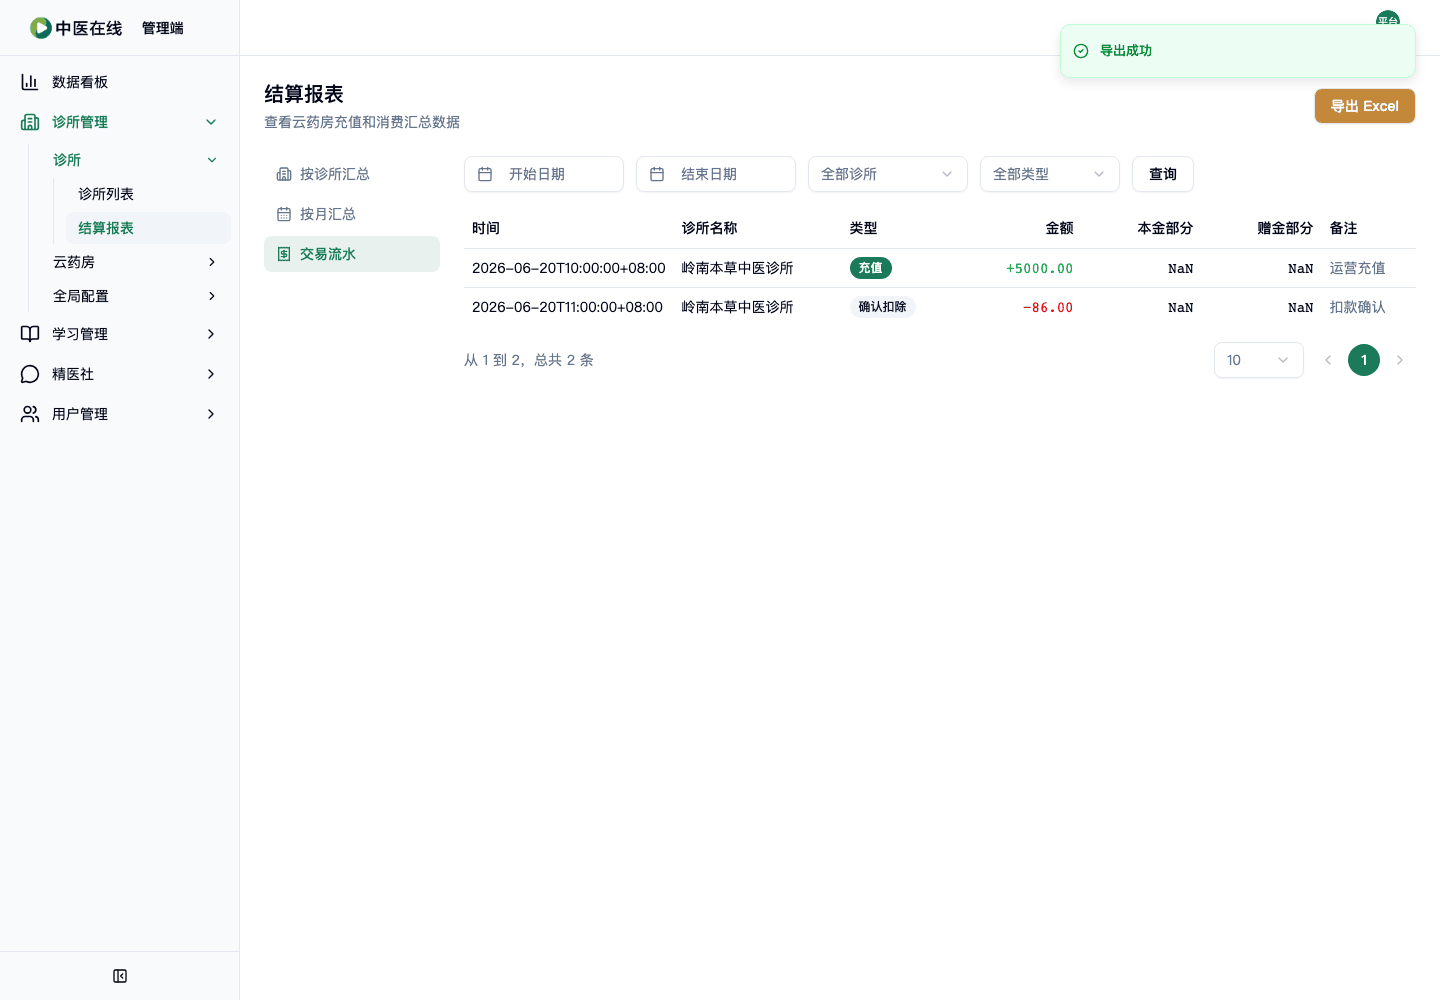Image resolution: width=1440 pixels, height=1000 pixels.
Task: Click the 全局配置 menu label
Action: 81,296
